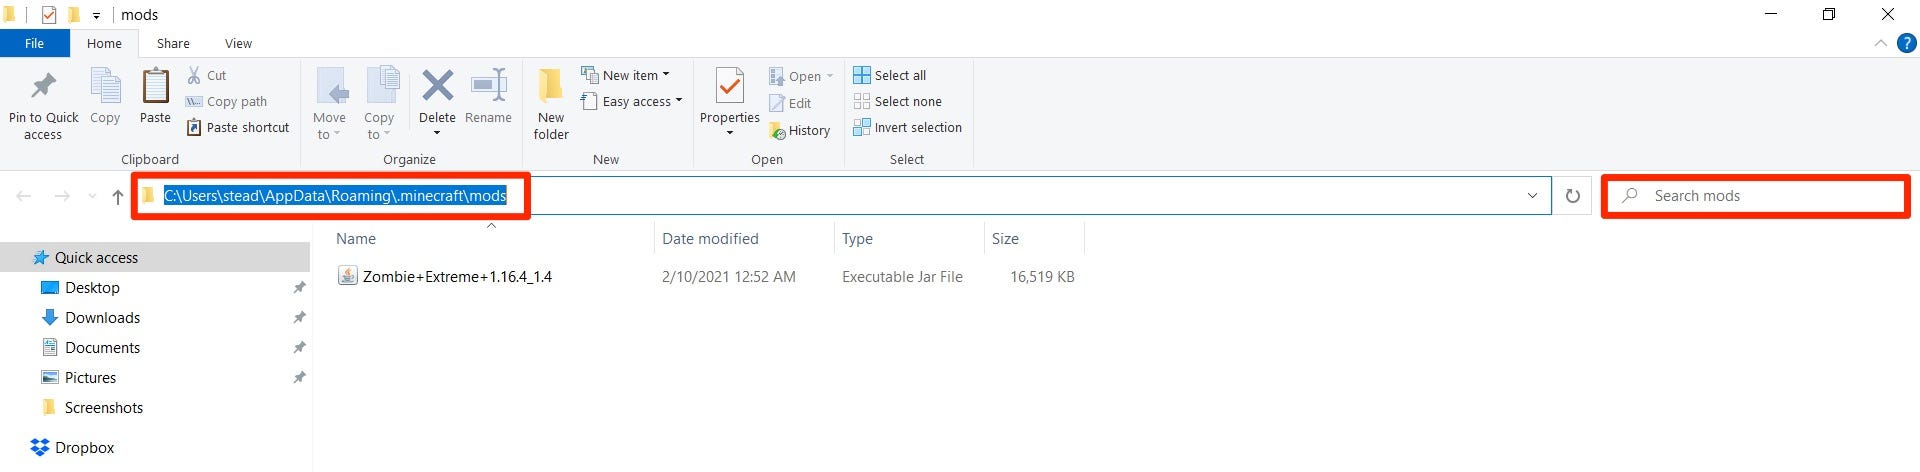The height and width of the screenshot is (472, 1920).
Task: Unpin Documents using its pin icon
Action: [299, 347]
